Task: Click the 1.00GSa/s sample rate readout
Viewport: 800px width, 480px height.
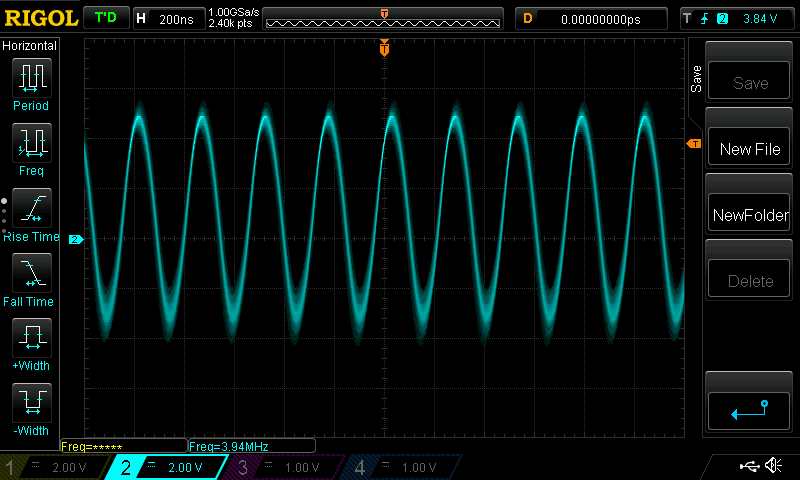Action: click(234, 12)
